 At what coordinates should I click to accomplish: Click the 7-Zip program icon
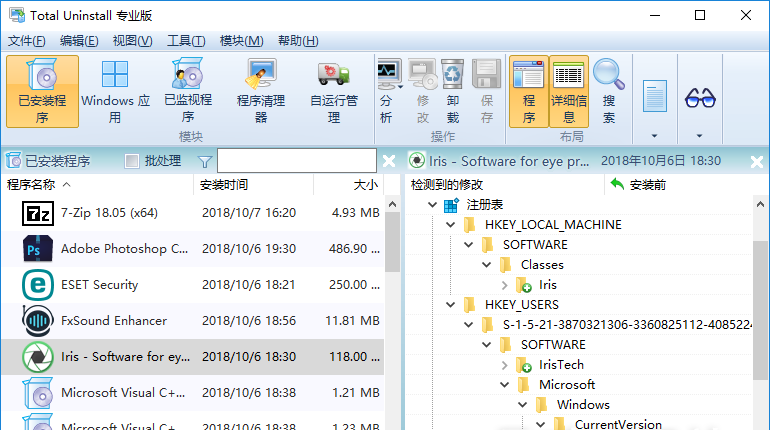(x=38, y=214)
